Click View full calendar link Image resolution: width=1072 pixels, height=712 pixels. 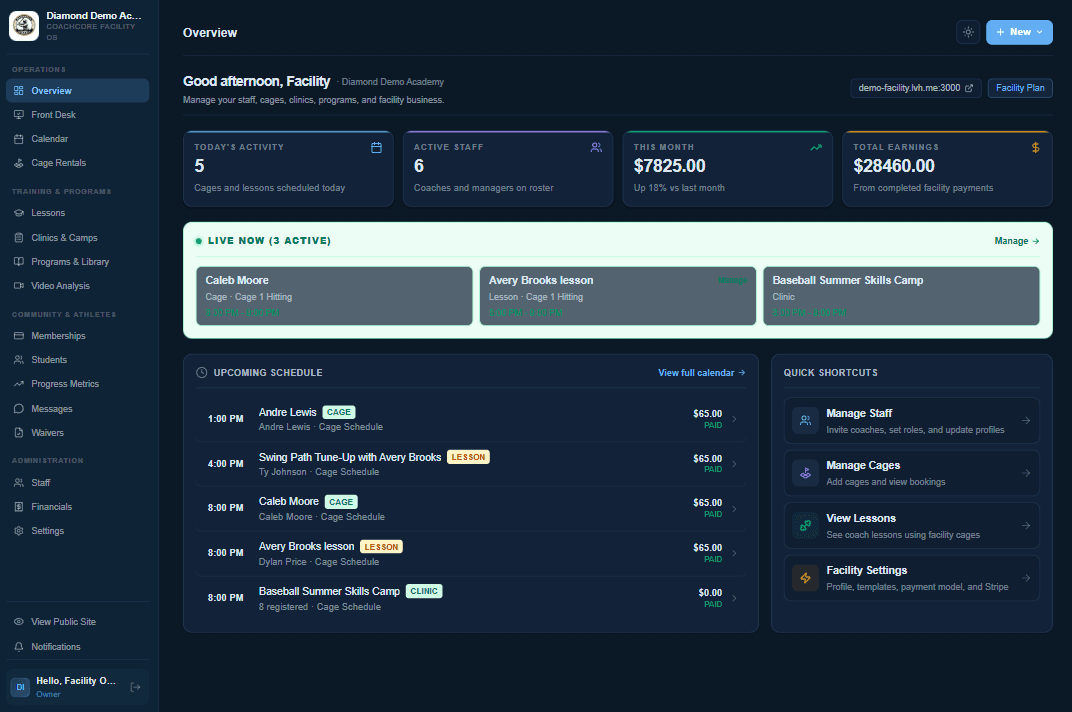(x=701, y=373)
